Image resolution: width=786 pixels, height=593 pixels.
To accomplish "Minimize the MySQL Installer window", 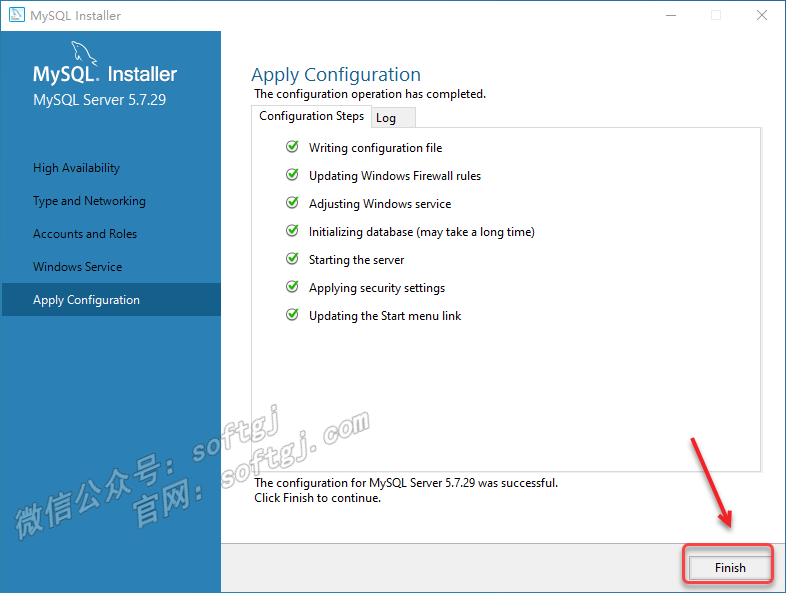I will click(671, 16).
